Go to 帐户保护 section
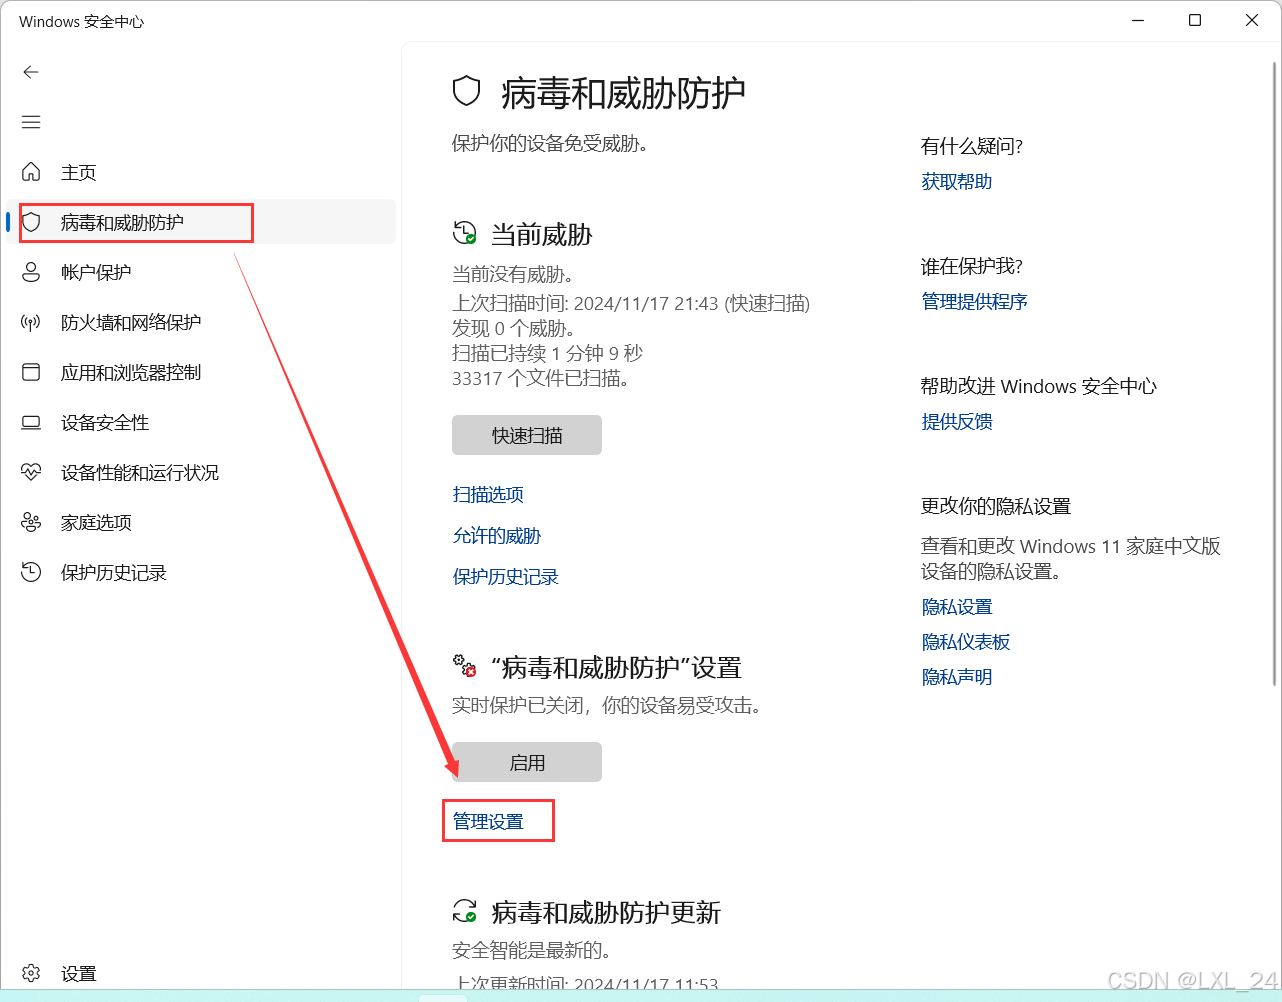Viewport: 1282px width, 1002px height. point(201,272)
